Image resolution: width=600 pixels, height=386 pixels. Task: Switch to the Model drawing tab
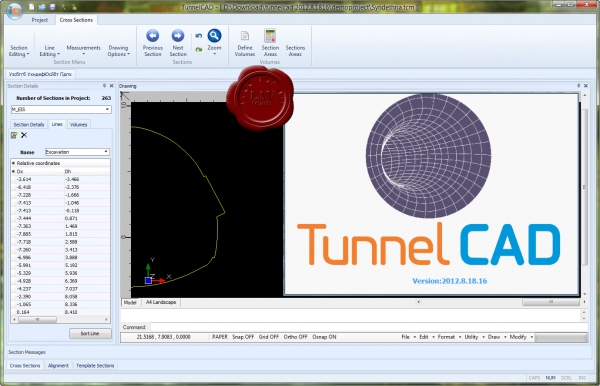click(130, 302)
